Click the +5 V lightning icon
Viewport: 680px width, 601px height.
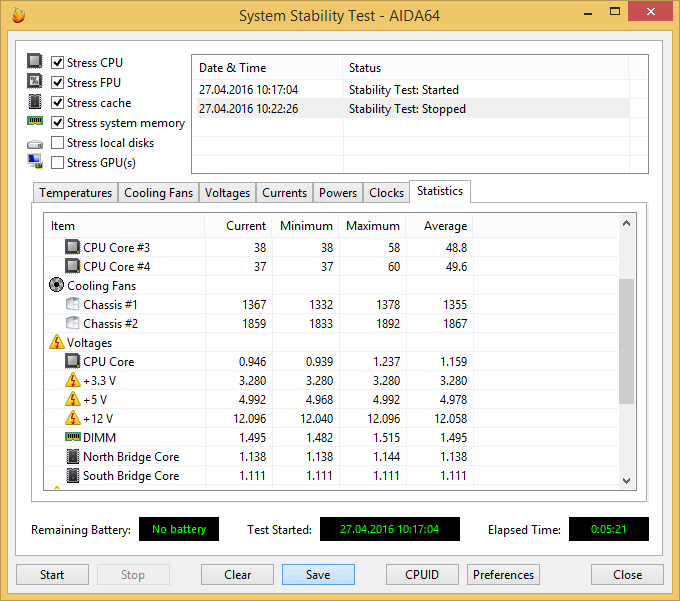pyautogui.click(x=72, y=399)
